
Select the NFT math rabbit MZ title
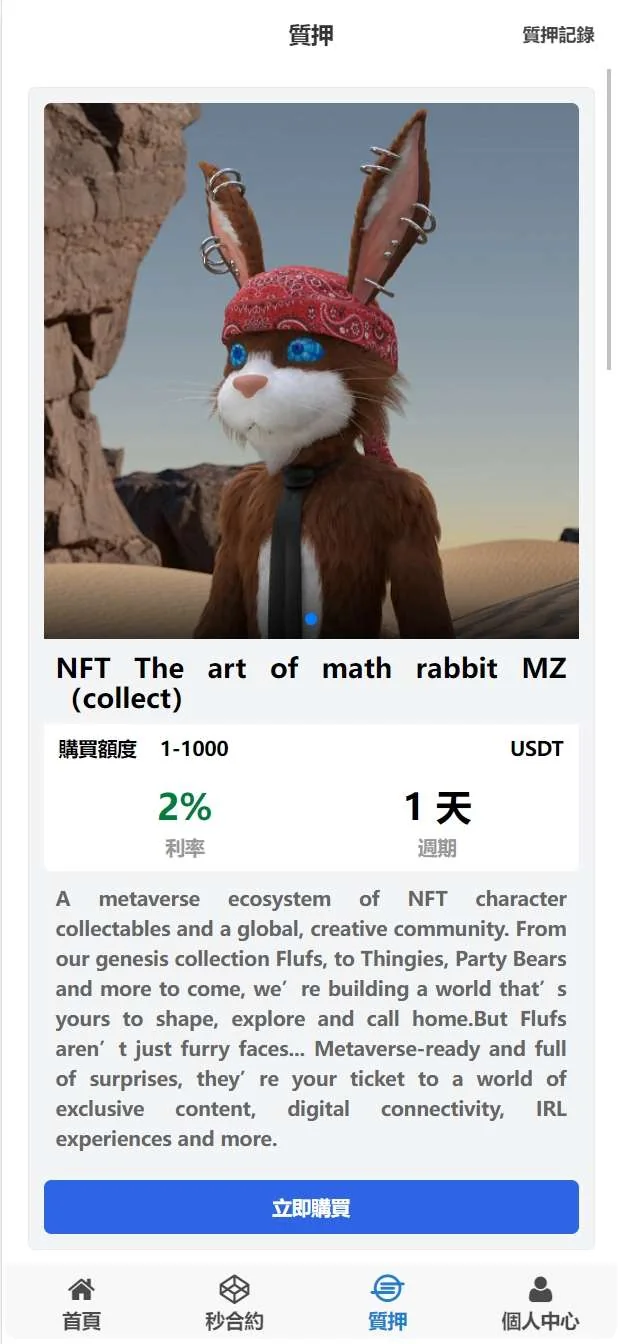coord(311,683)
